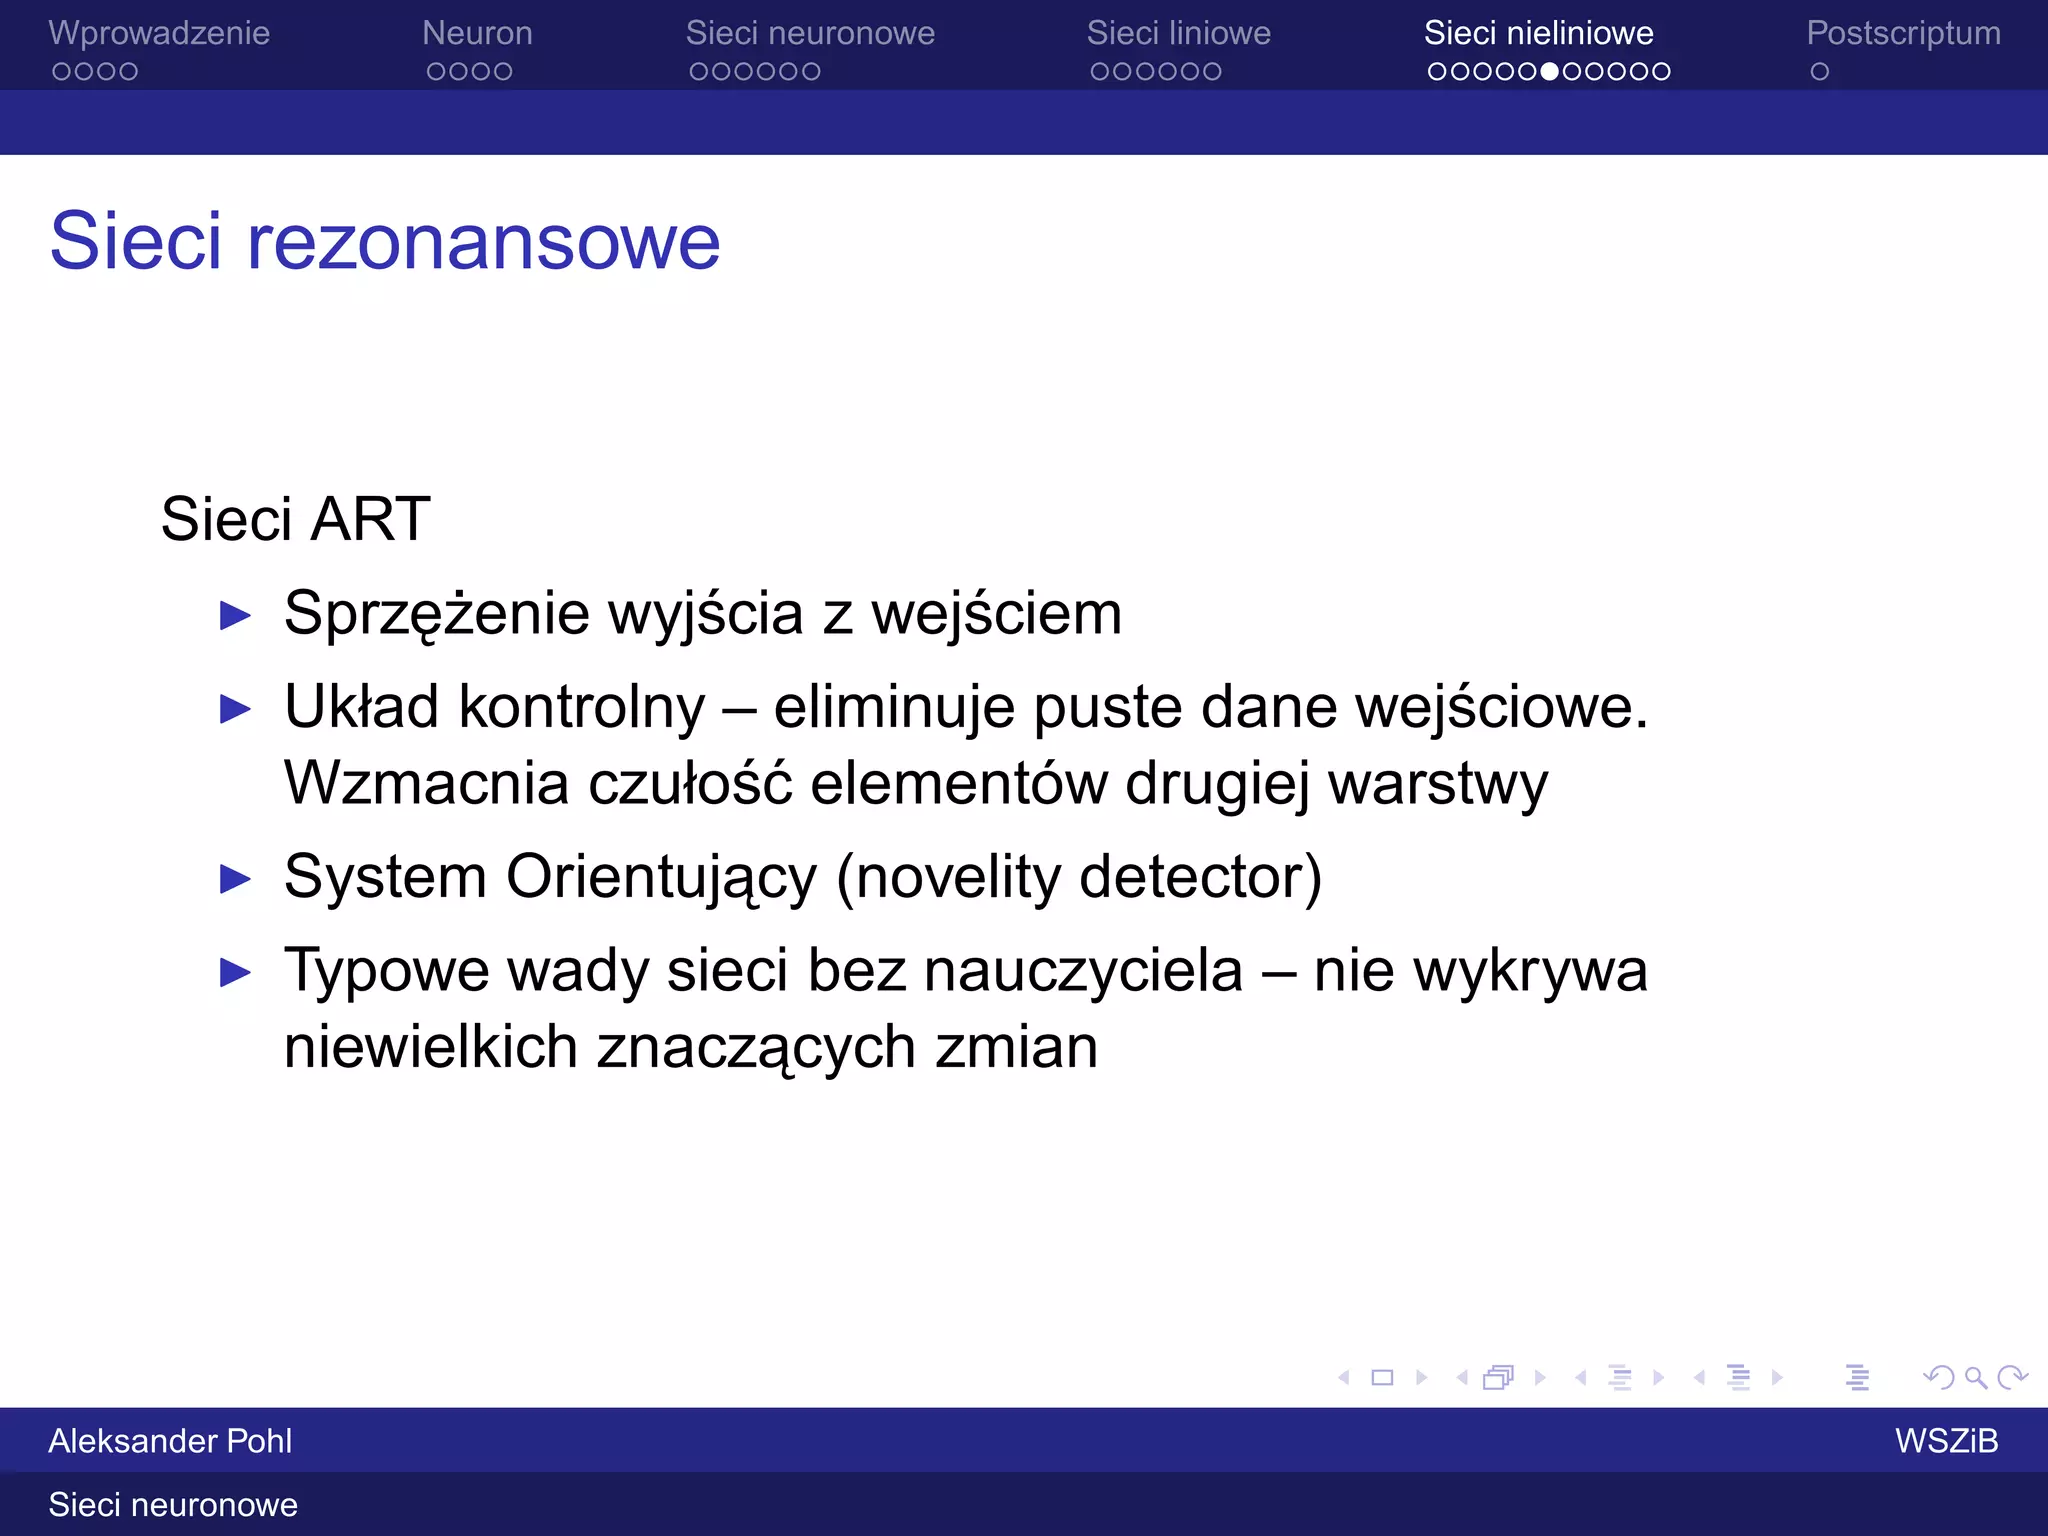Screen dimensions: 2048x1536
Task: Select last slide dot under Neuron
Action: (503, 72)
